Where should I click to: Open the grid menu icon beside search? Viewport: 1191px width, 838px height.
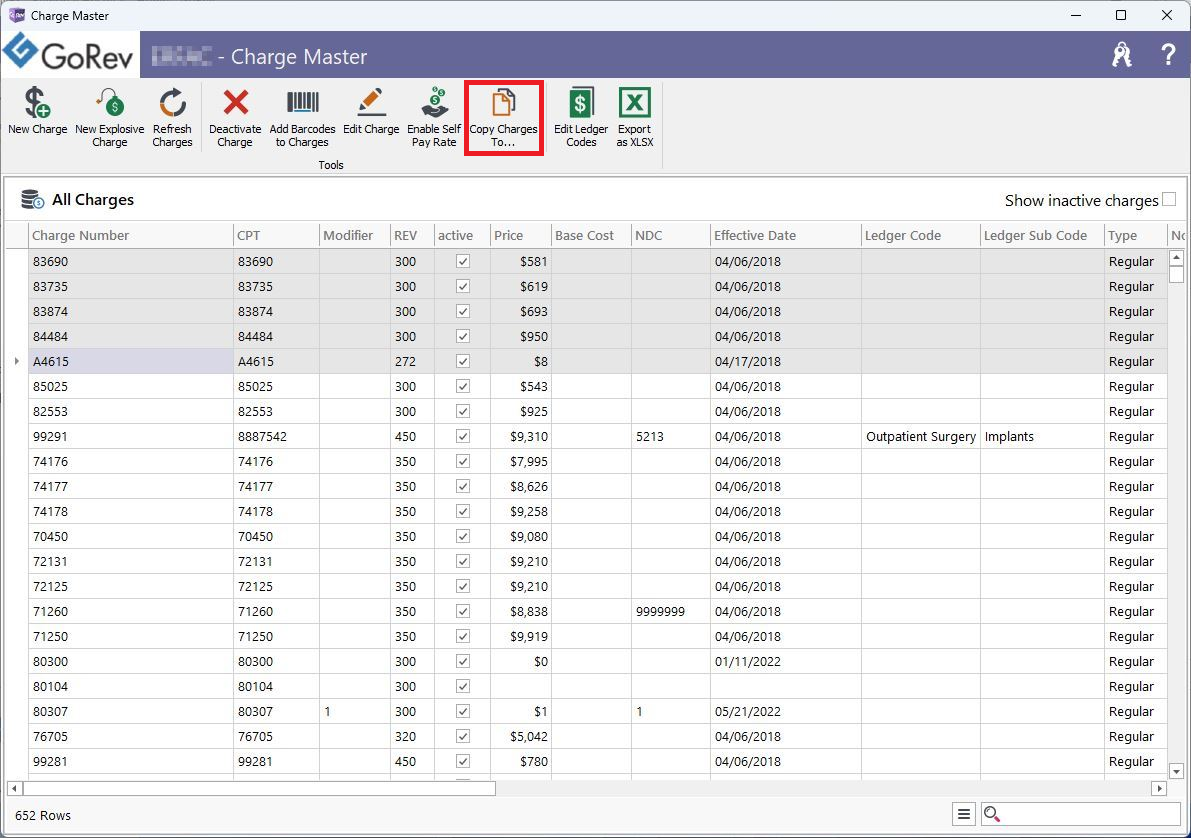pyautogui.click(x=964, y=814)
